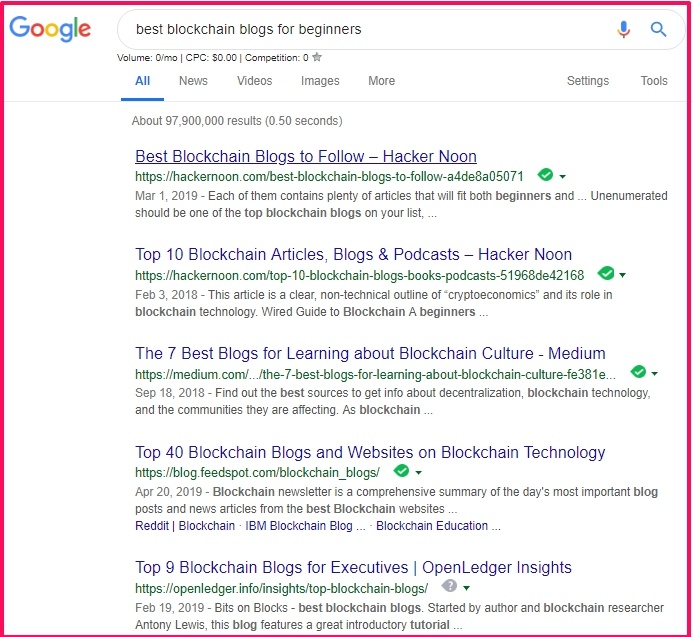The height and width of the screenshot is (637, 693).
Task: Open 'Top 9 Blockchain Blogs for Executives' result
Action: [x=354, y=568]
